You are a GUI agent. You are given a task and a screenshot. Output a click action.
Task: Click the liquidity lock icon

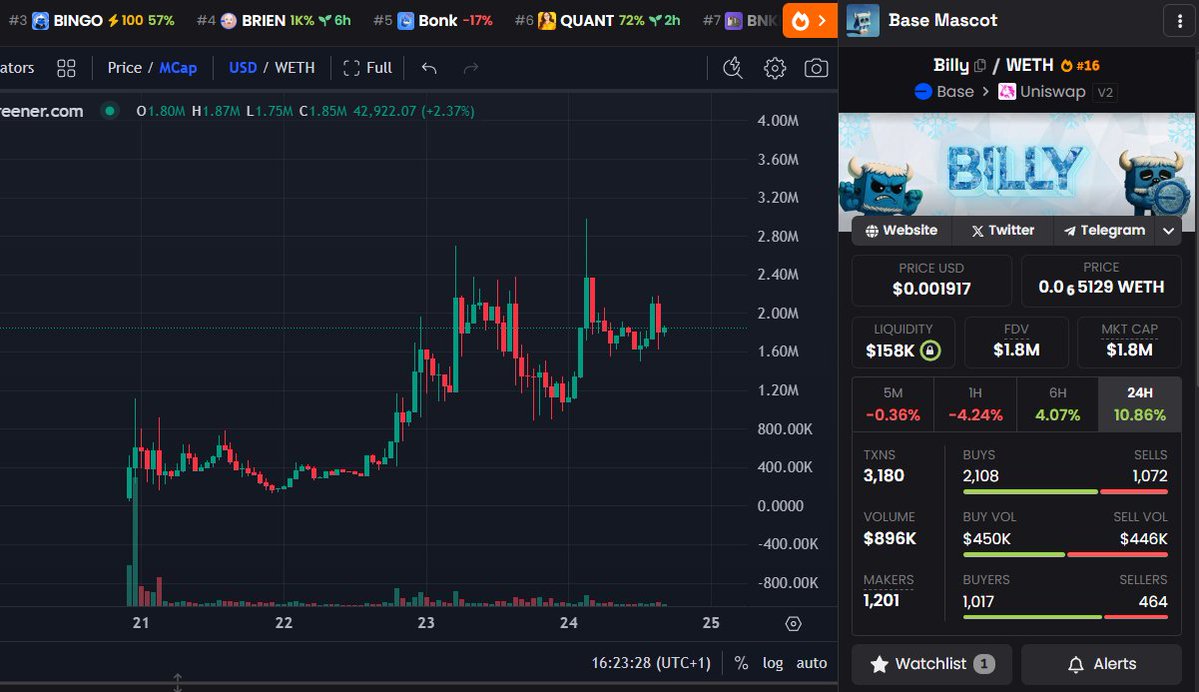[x=930, y=350]
